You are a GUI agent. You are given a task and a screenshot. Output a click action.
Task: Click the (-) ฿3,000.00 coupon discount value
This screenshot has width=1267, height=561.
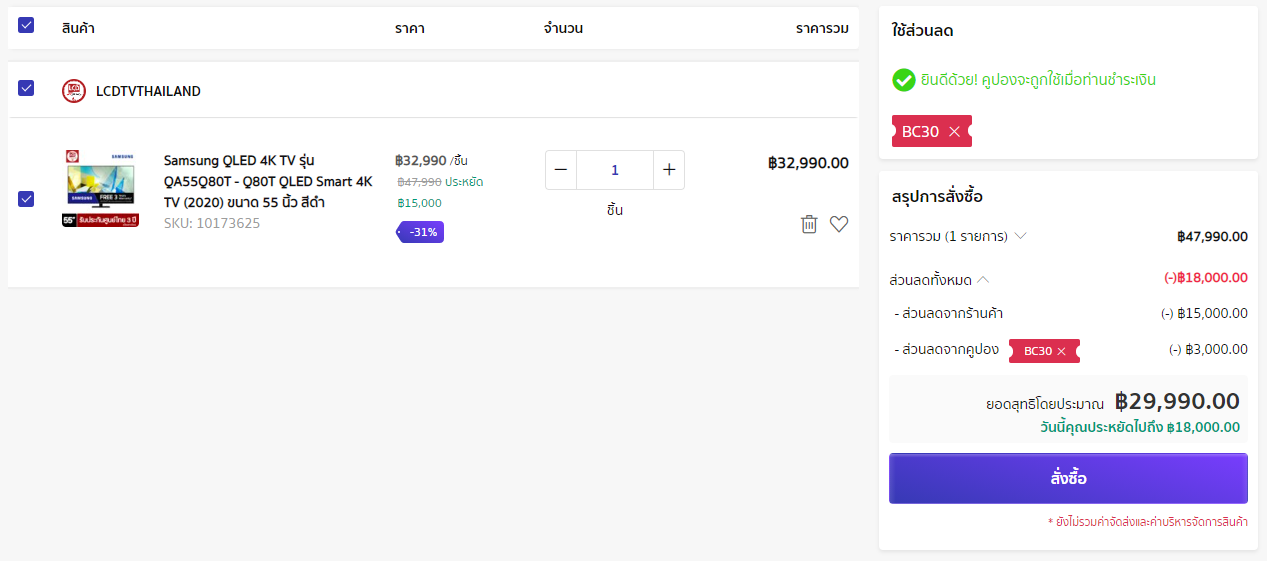(1208, 349)
